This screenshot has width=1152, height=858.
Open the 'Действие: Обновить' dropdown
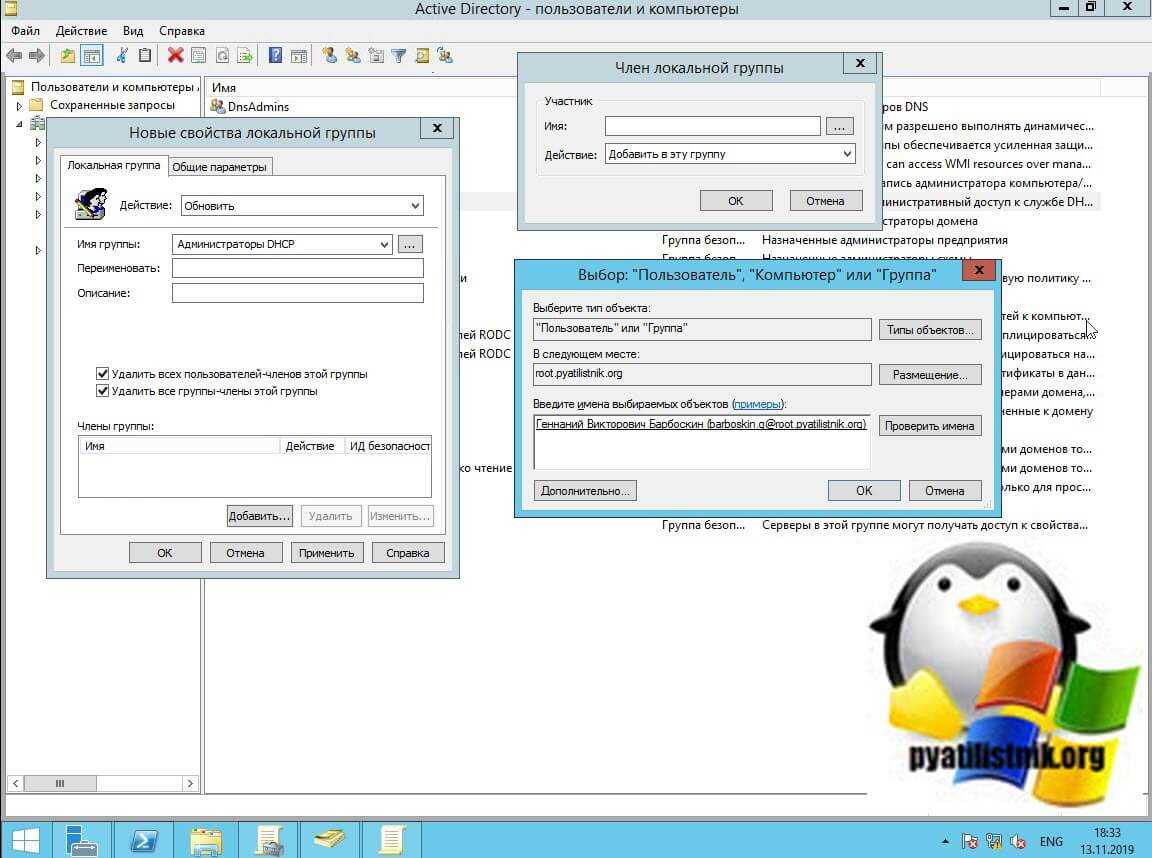300,206
